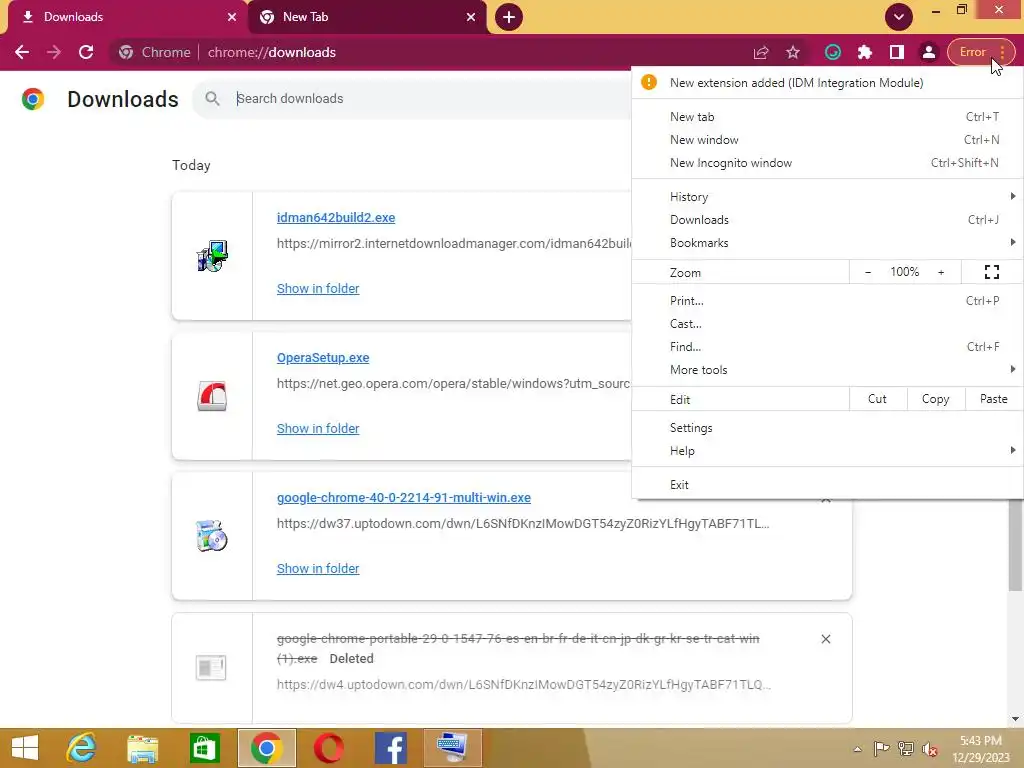The width and height of the screenshot is (1024, 768).
Task: Click the Error three-dot menu button
Action: pos(981,52)
